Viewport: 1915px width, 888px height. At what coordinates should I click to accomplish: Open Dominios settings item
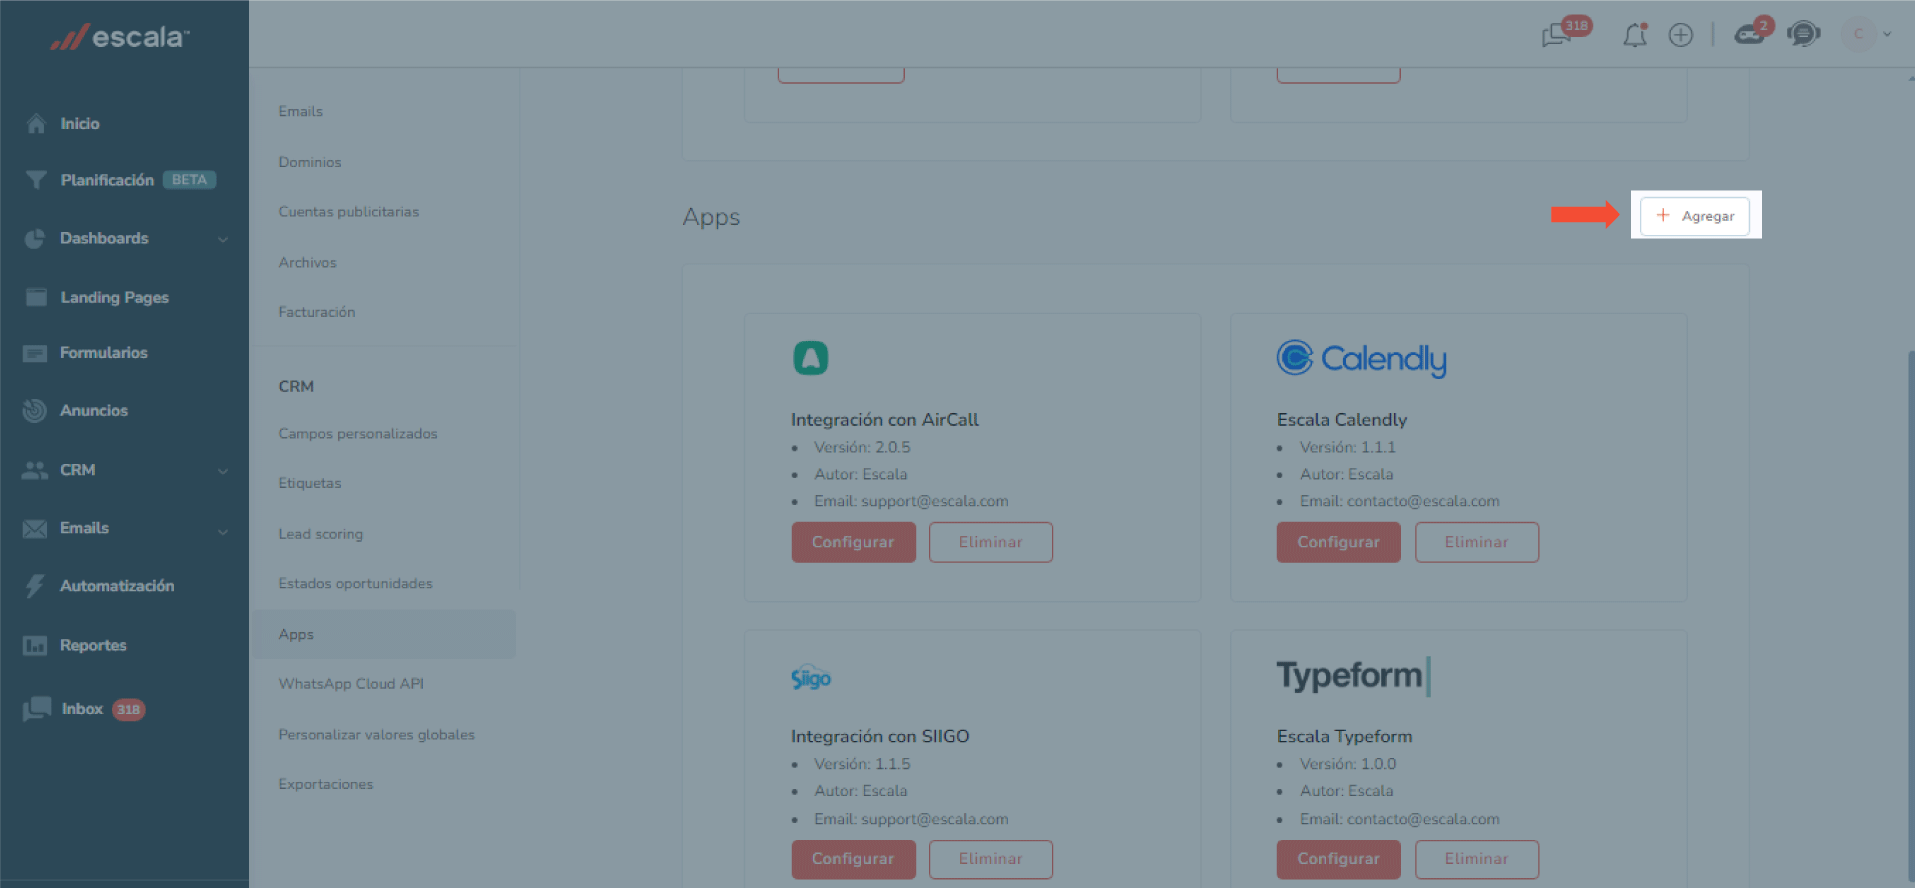[x=310, y=162]
